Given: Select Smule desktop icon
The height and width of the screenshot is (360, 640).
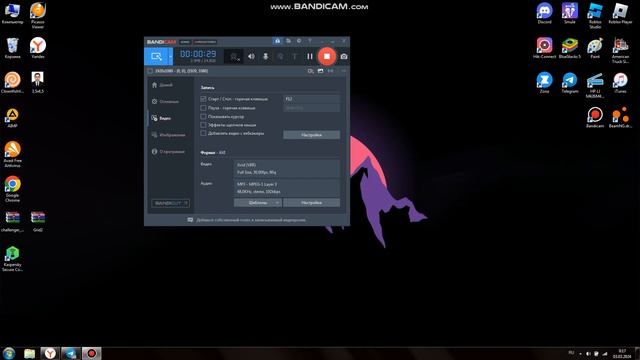Looking at the screenshot, I should point(570,13).
